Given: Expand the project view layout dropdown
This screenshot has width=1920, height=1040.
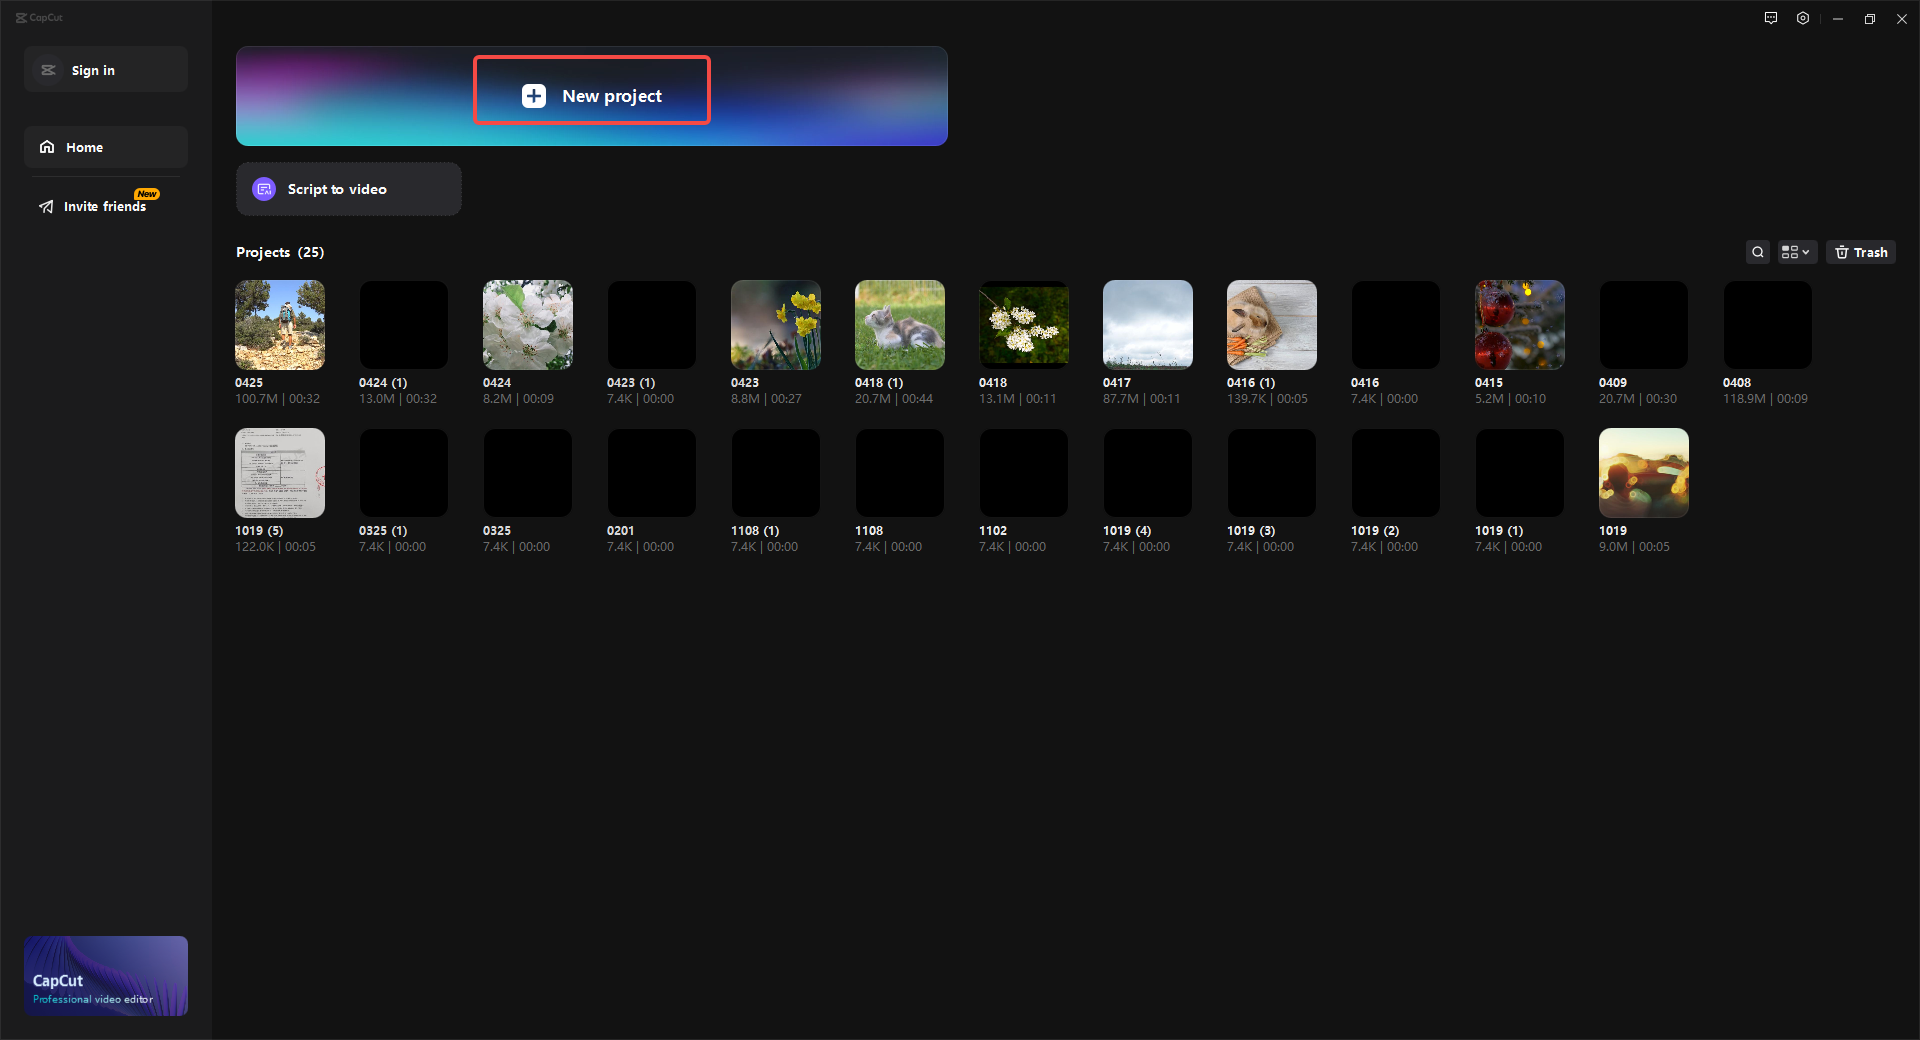Looking at the screenshot, I should 1796,252.
